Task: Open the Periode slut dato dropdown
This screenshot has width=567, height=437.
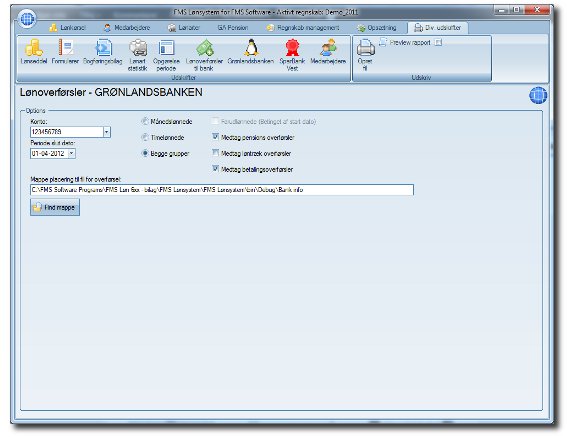Action: [x=72, y=153]
